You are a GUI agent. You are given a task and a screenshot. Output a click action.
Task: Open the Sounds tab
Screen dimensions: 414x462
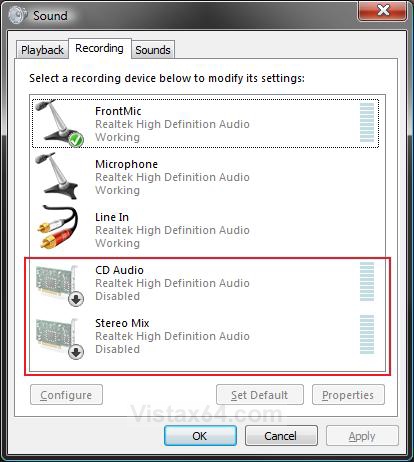(153, 50)
